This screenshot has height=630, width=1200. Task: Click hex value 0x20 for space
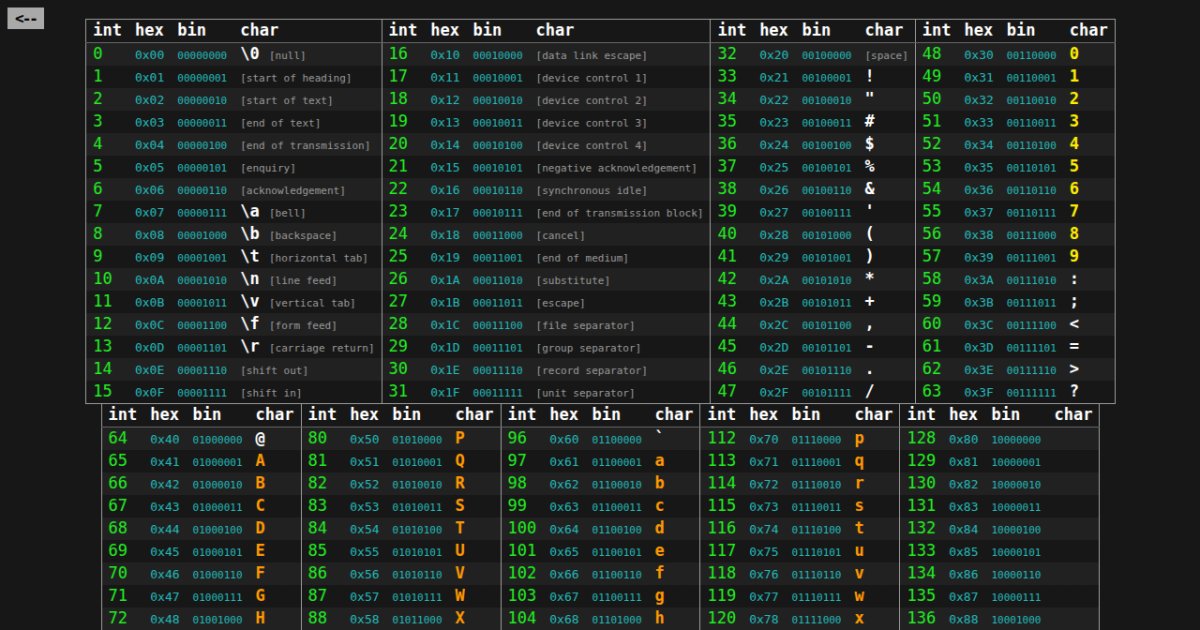pos(773,56)
